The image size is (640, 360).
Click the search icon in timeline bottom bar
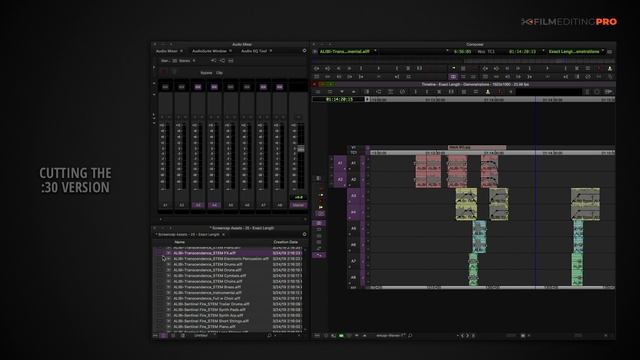coord(410,336)
